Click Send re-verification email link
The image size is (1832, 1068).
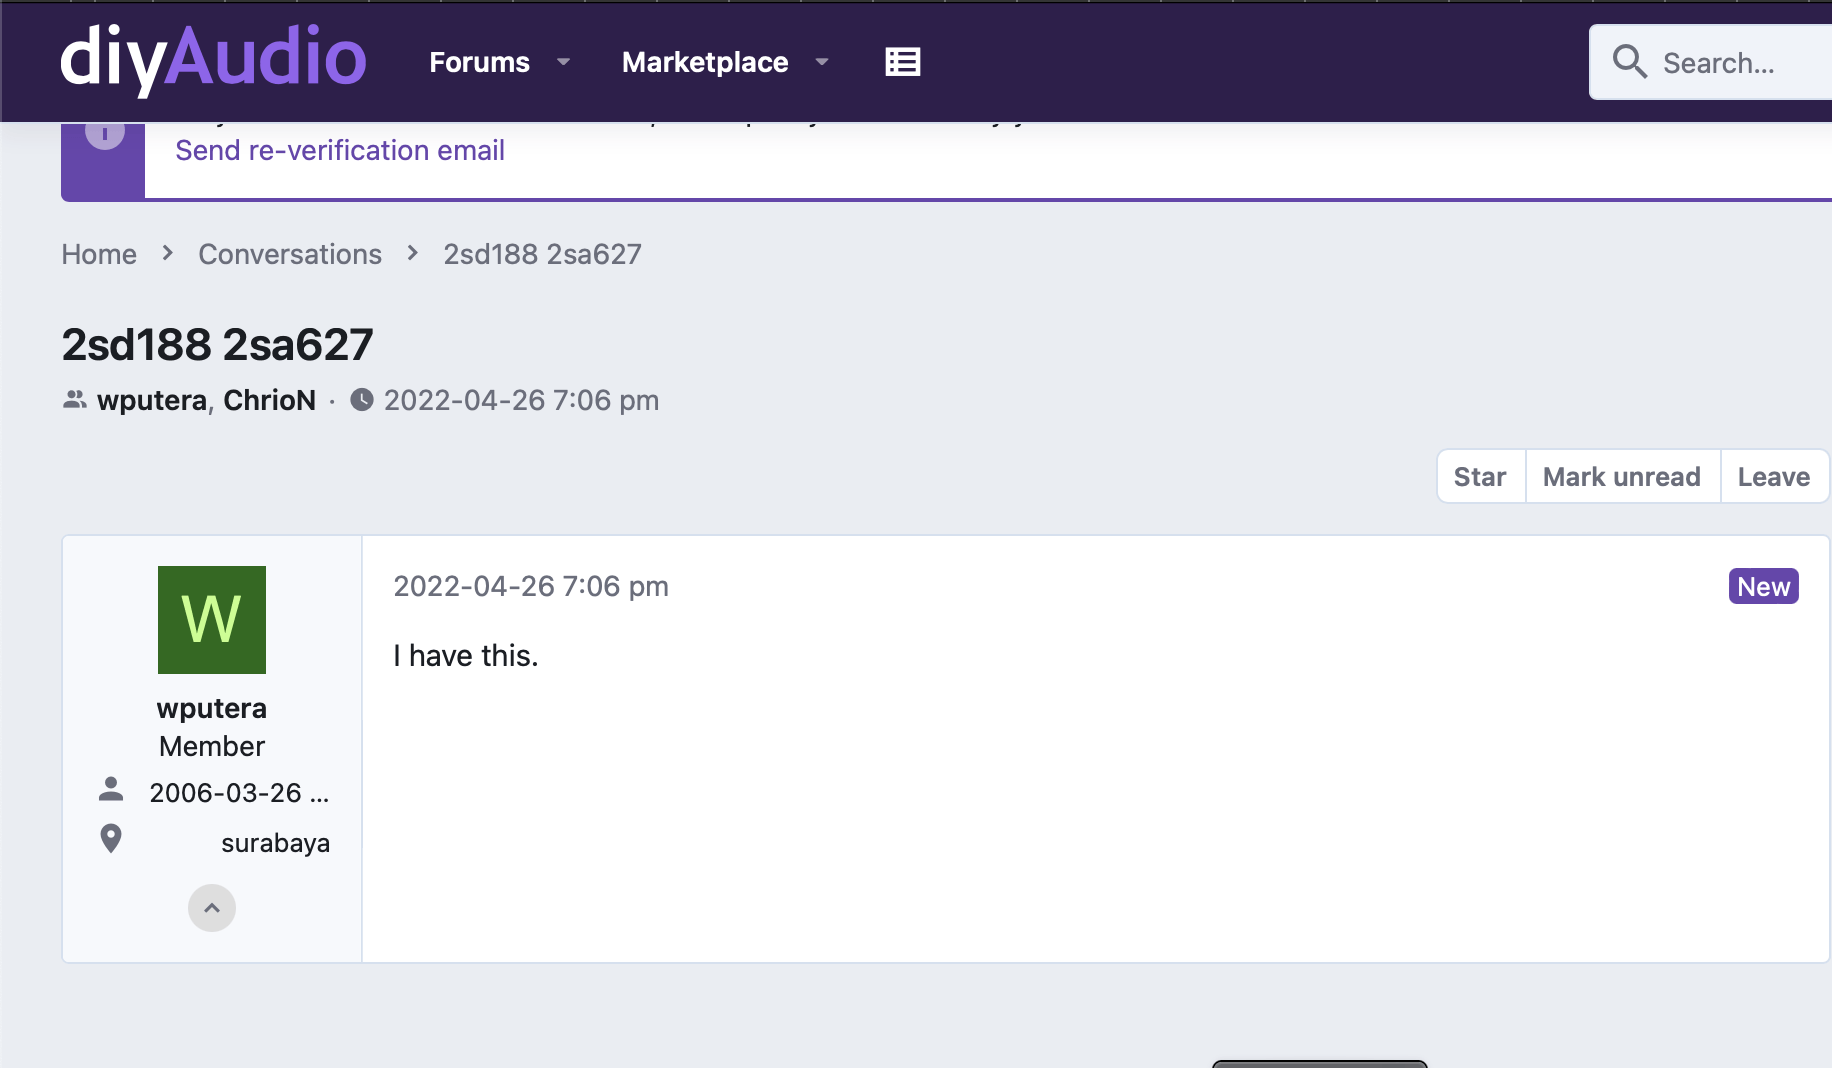(x=340, y=150)
